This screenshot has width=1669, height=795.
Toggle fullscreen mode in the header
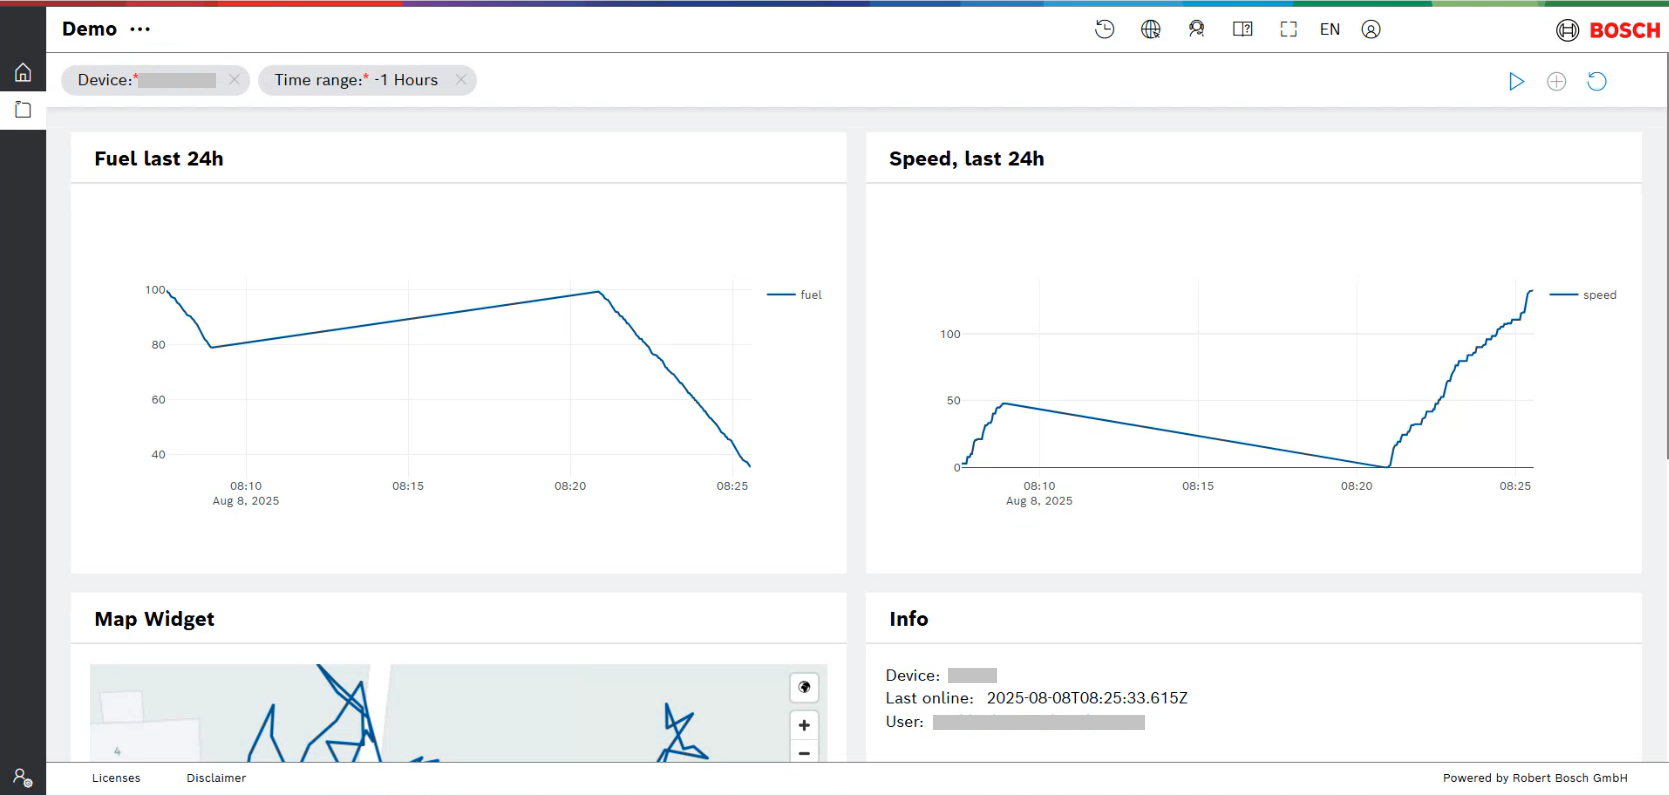1288,29
